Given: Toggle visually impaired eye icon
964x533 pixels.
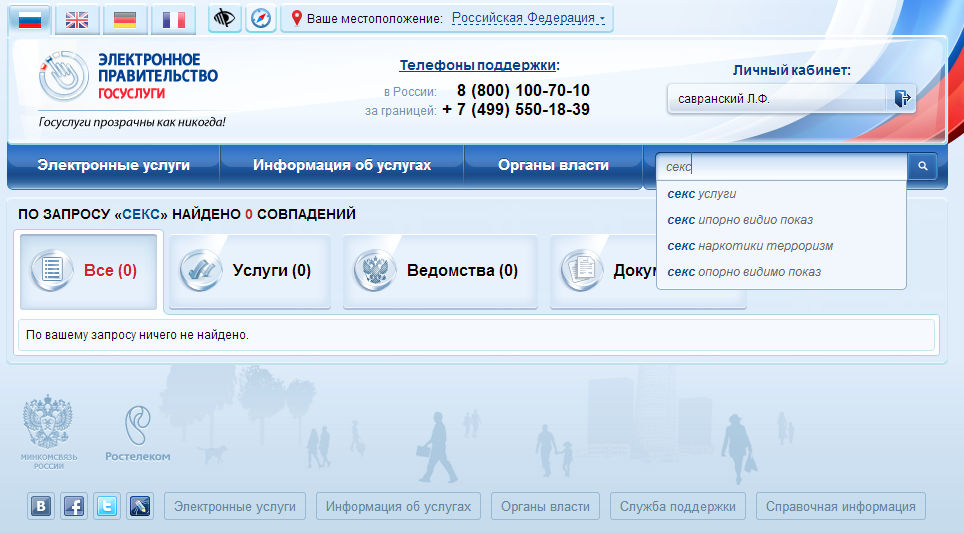Looking at the screenshot, I should [224, 18].
